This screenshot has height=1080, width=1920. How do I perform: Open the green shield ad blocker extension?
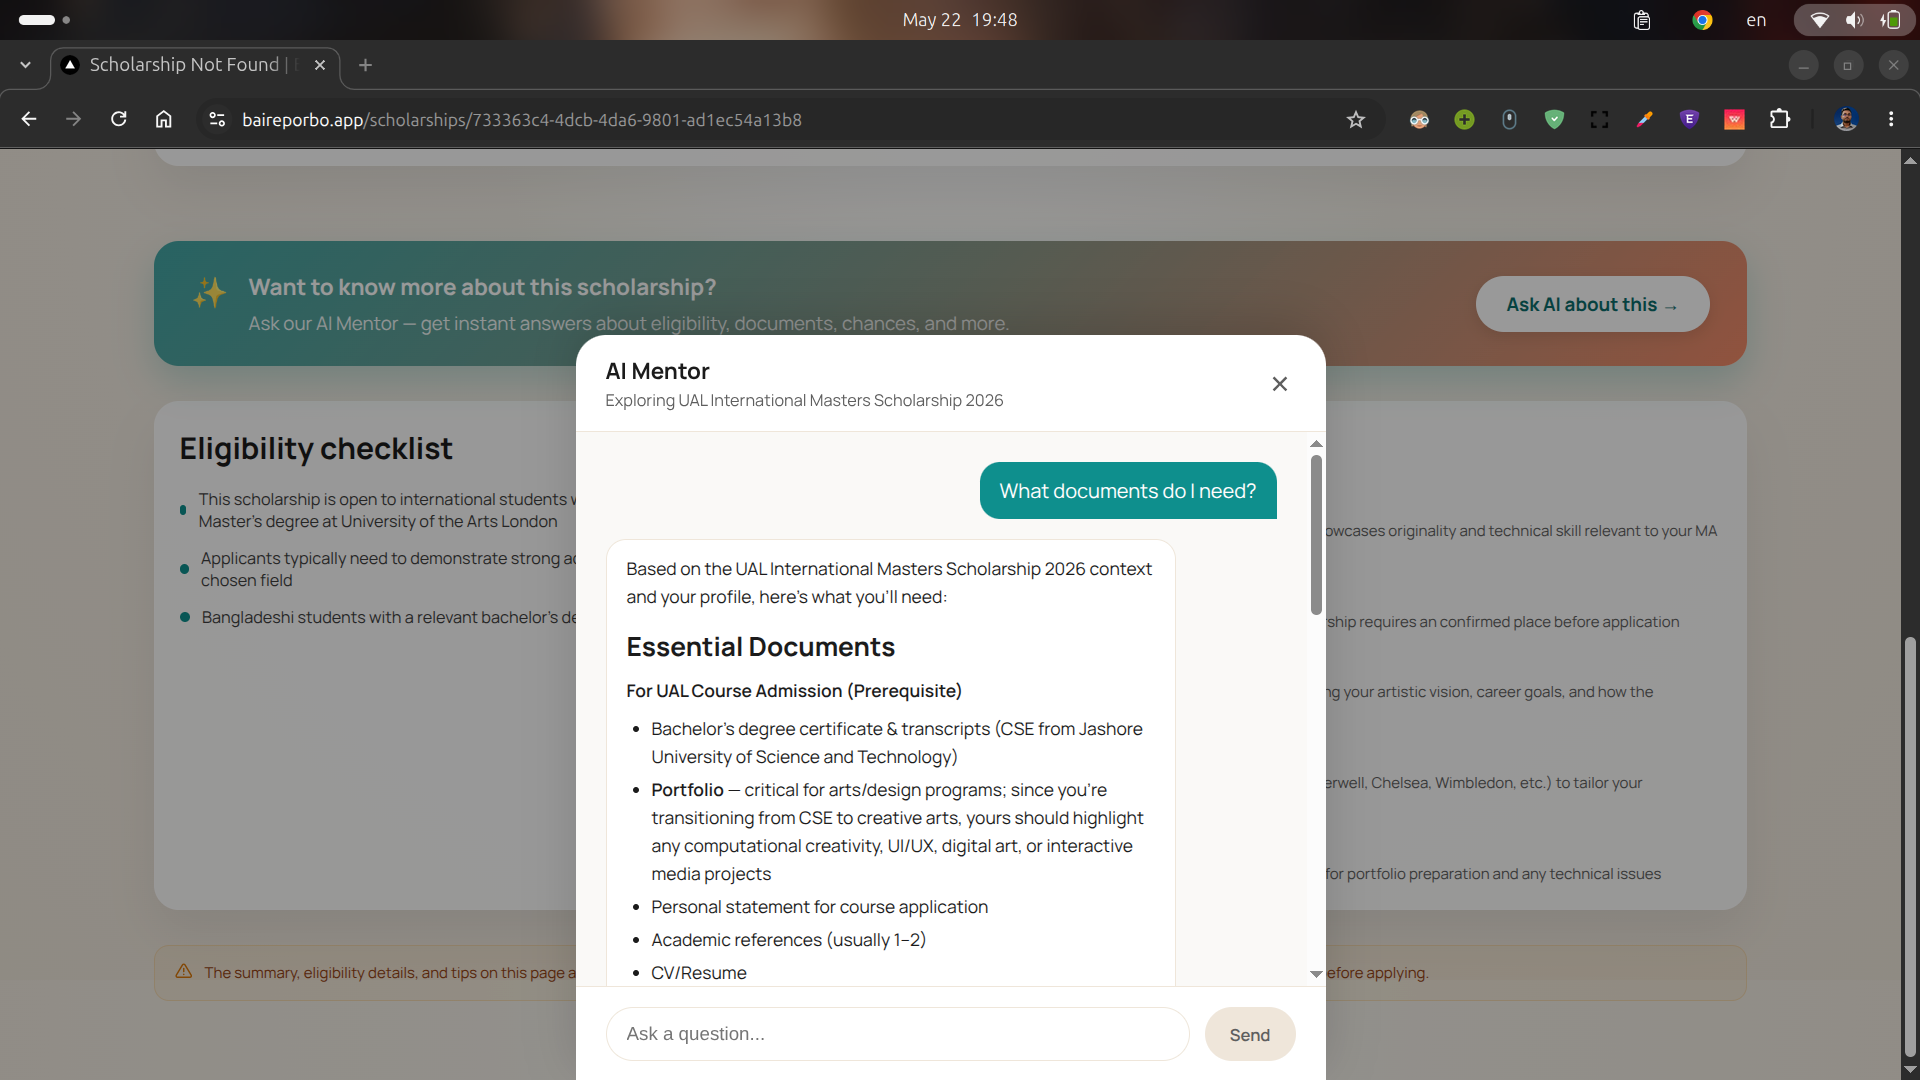point(1554,120)
